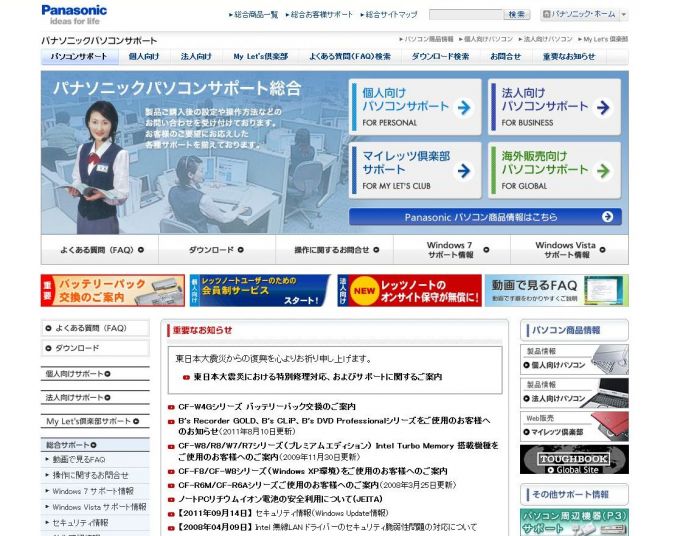Open 個人向けパソコン product info thumbnail
The image size is (680, 536).
(574, 360)
